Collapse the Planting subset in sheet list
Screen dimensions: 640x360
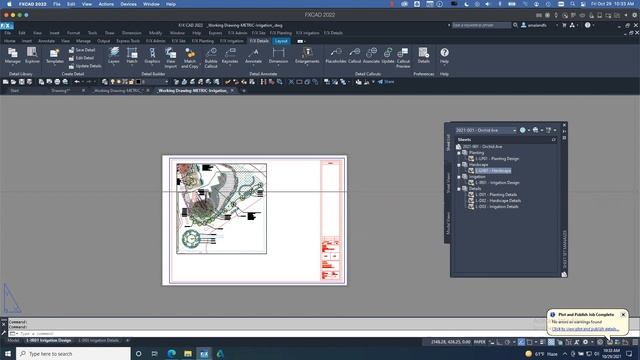point(459,153)
